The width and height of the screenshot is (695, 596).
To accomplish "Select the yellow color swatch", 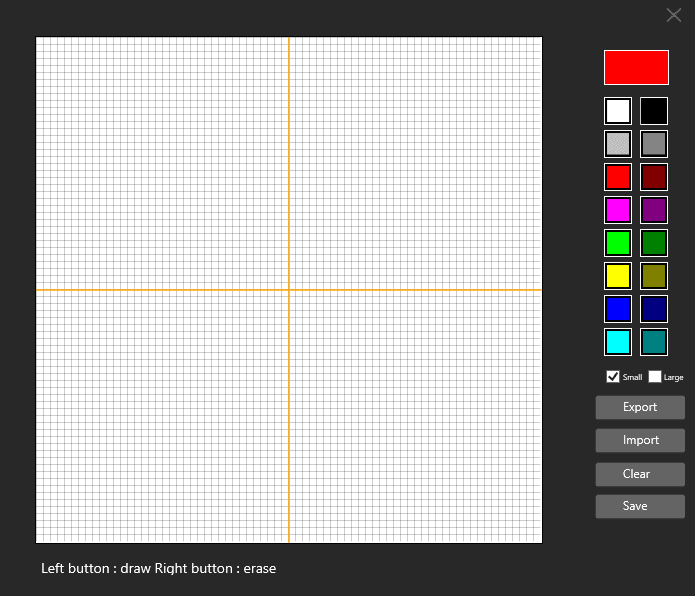I will pyautogui.click(x=618, y=276).
